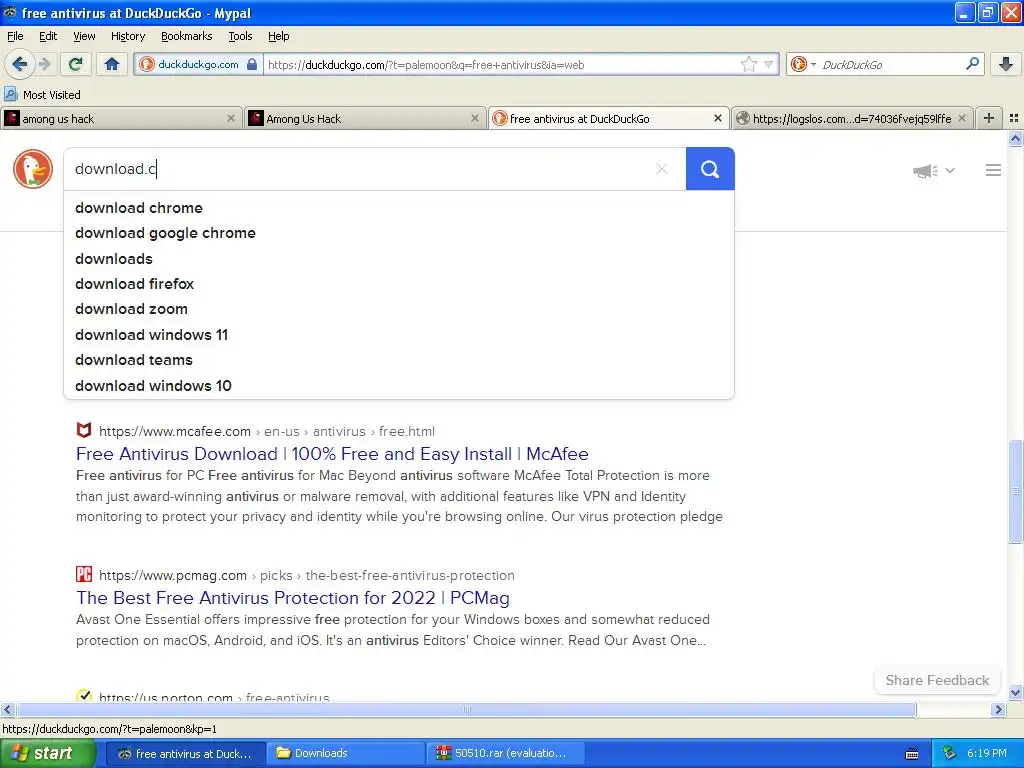Choose suggestion 'download google chrome'

click(x=399, y=233)
